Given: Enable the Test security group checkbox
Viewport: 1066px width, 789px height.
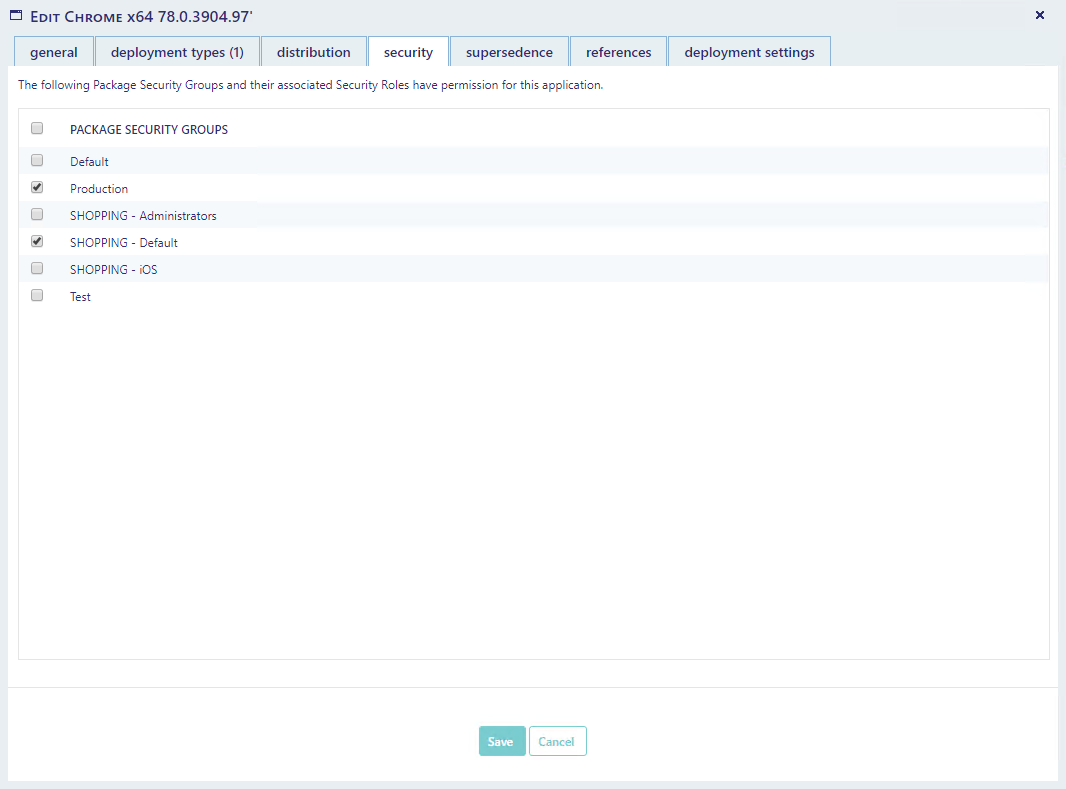Looking at the screenshot, I should [x=37, y=295].
